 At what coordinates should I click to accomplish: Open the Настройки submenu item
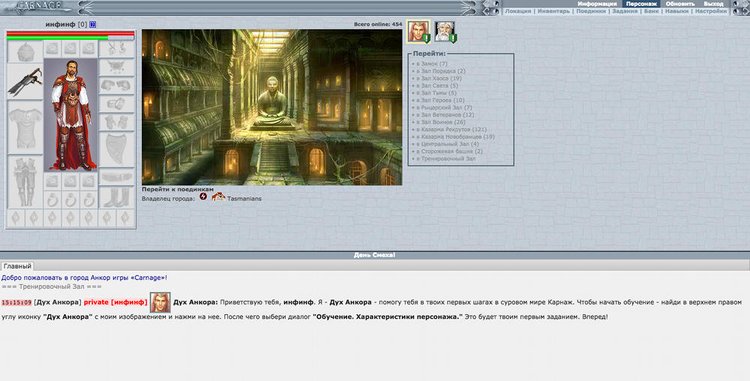(711, 11)
